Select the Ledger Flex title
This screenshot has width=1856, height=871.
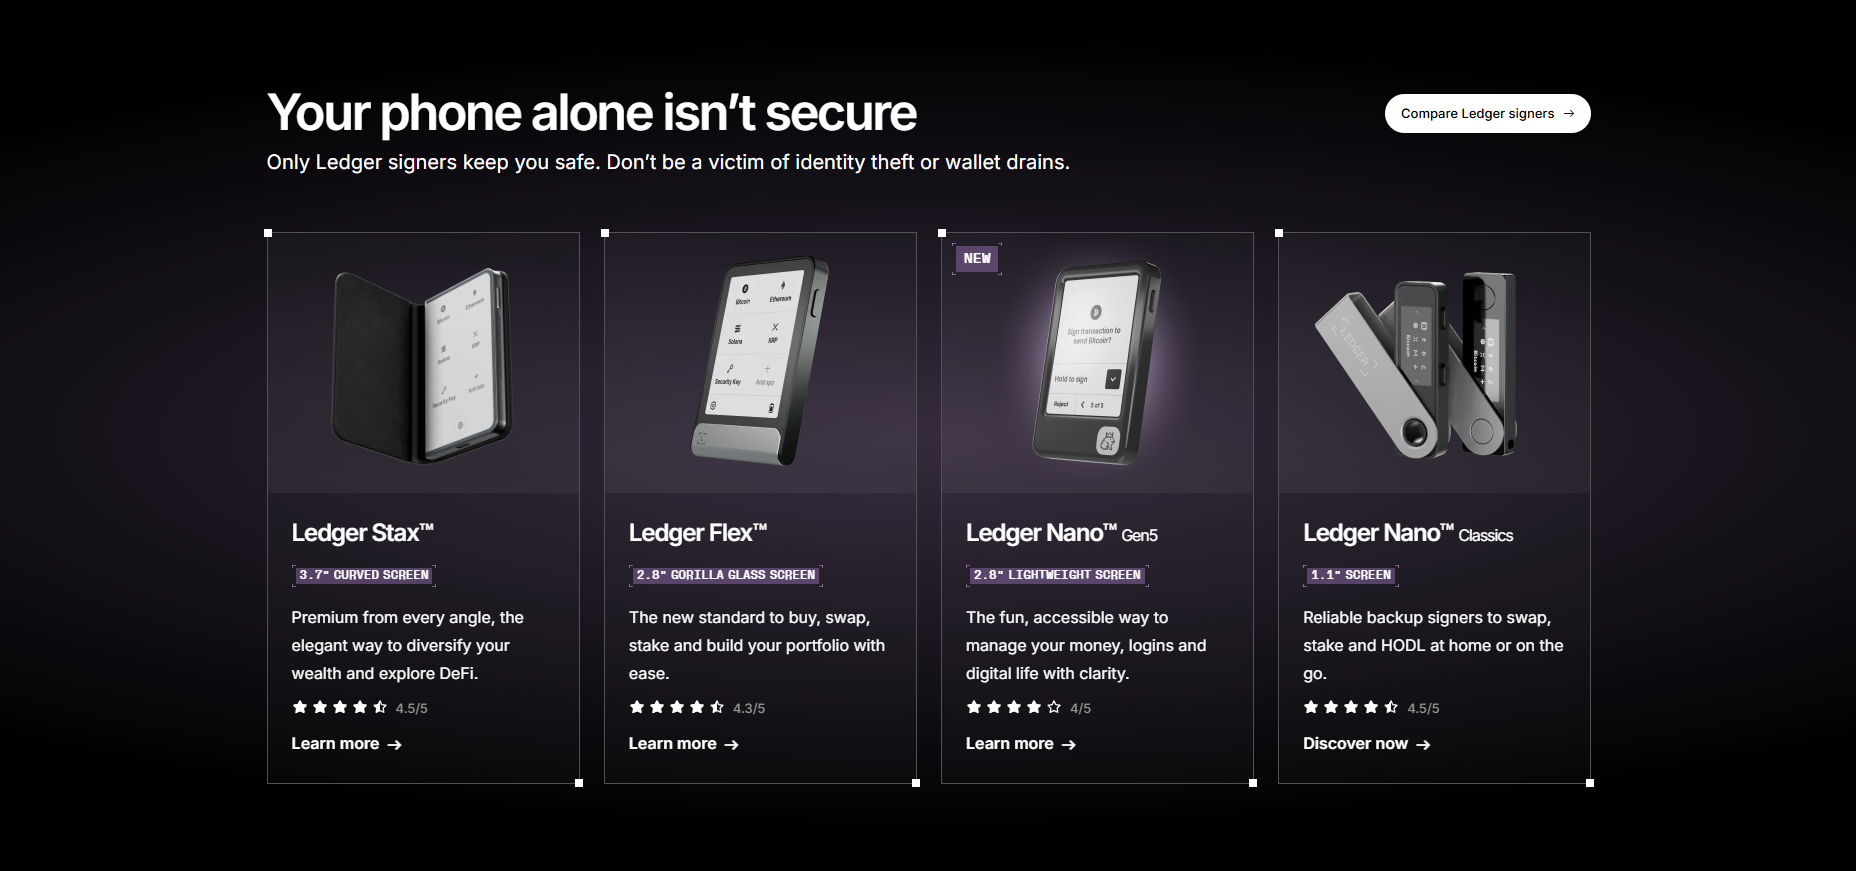point(697,533)
